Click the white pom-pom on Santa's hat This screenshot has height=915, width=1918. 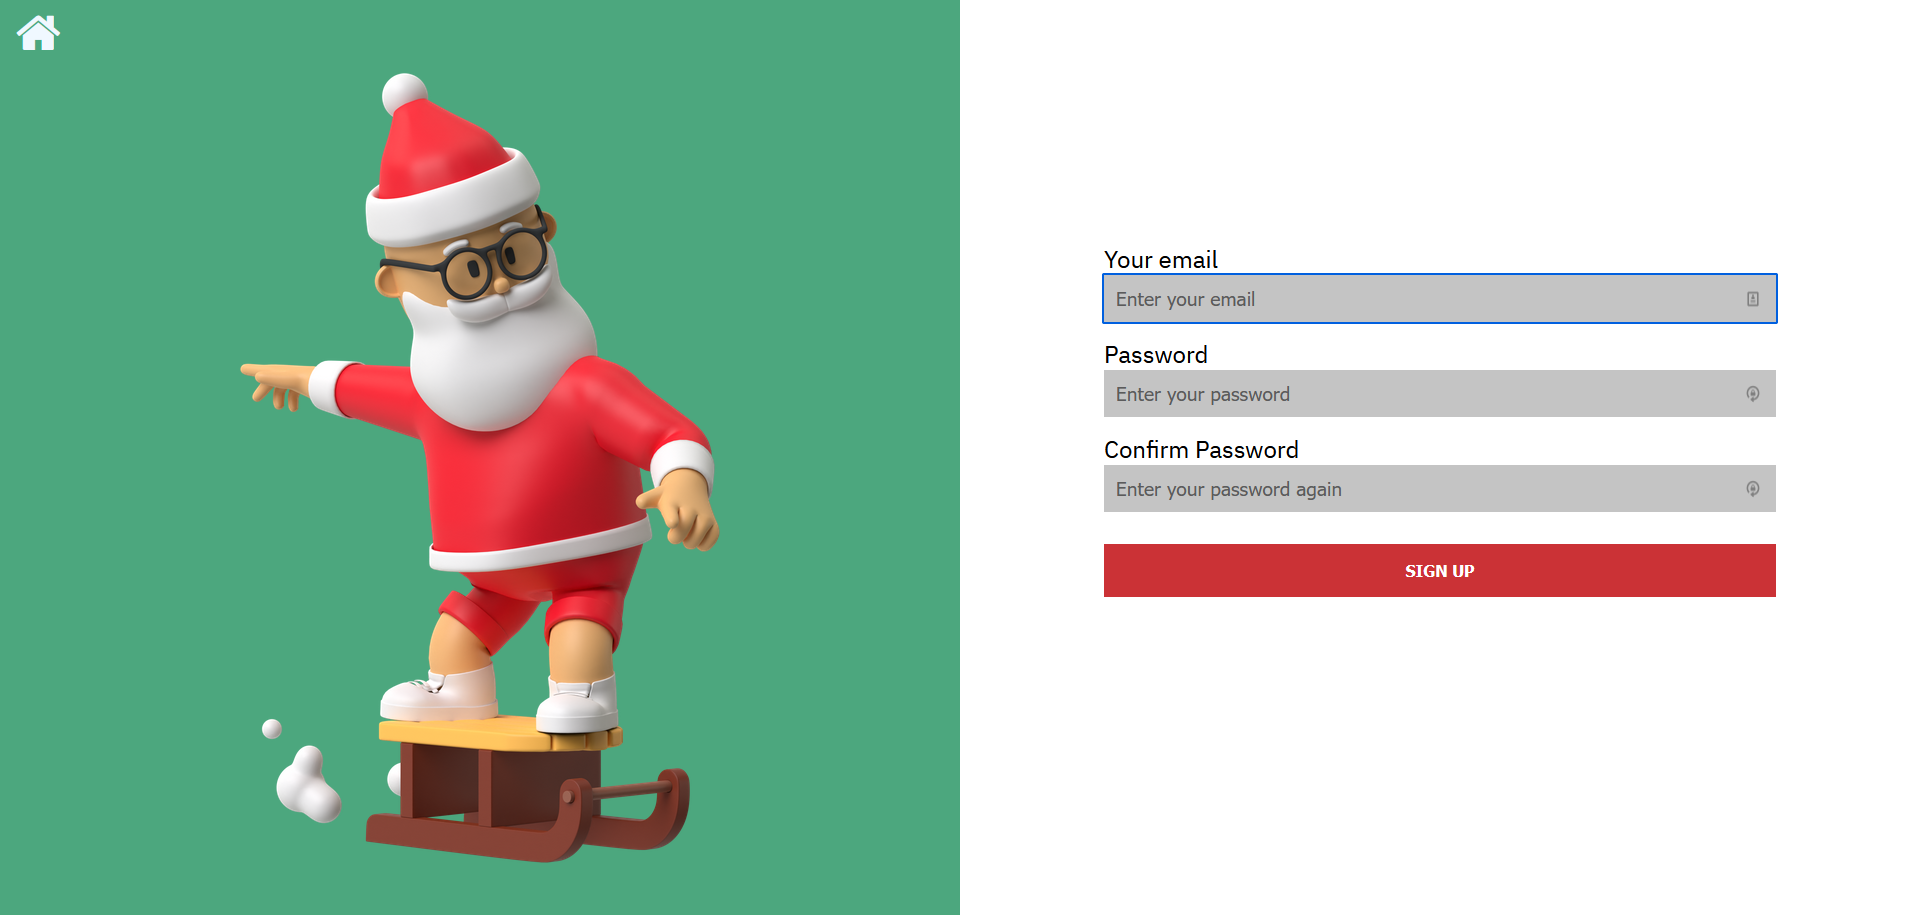click(x=405, y=94)
